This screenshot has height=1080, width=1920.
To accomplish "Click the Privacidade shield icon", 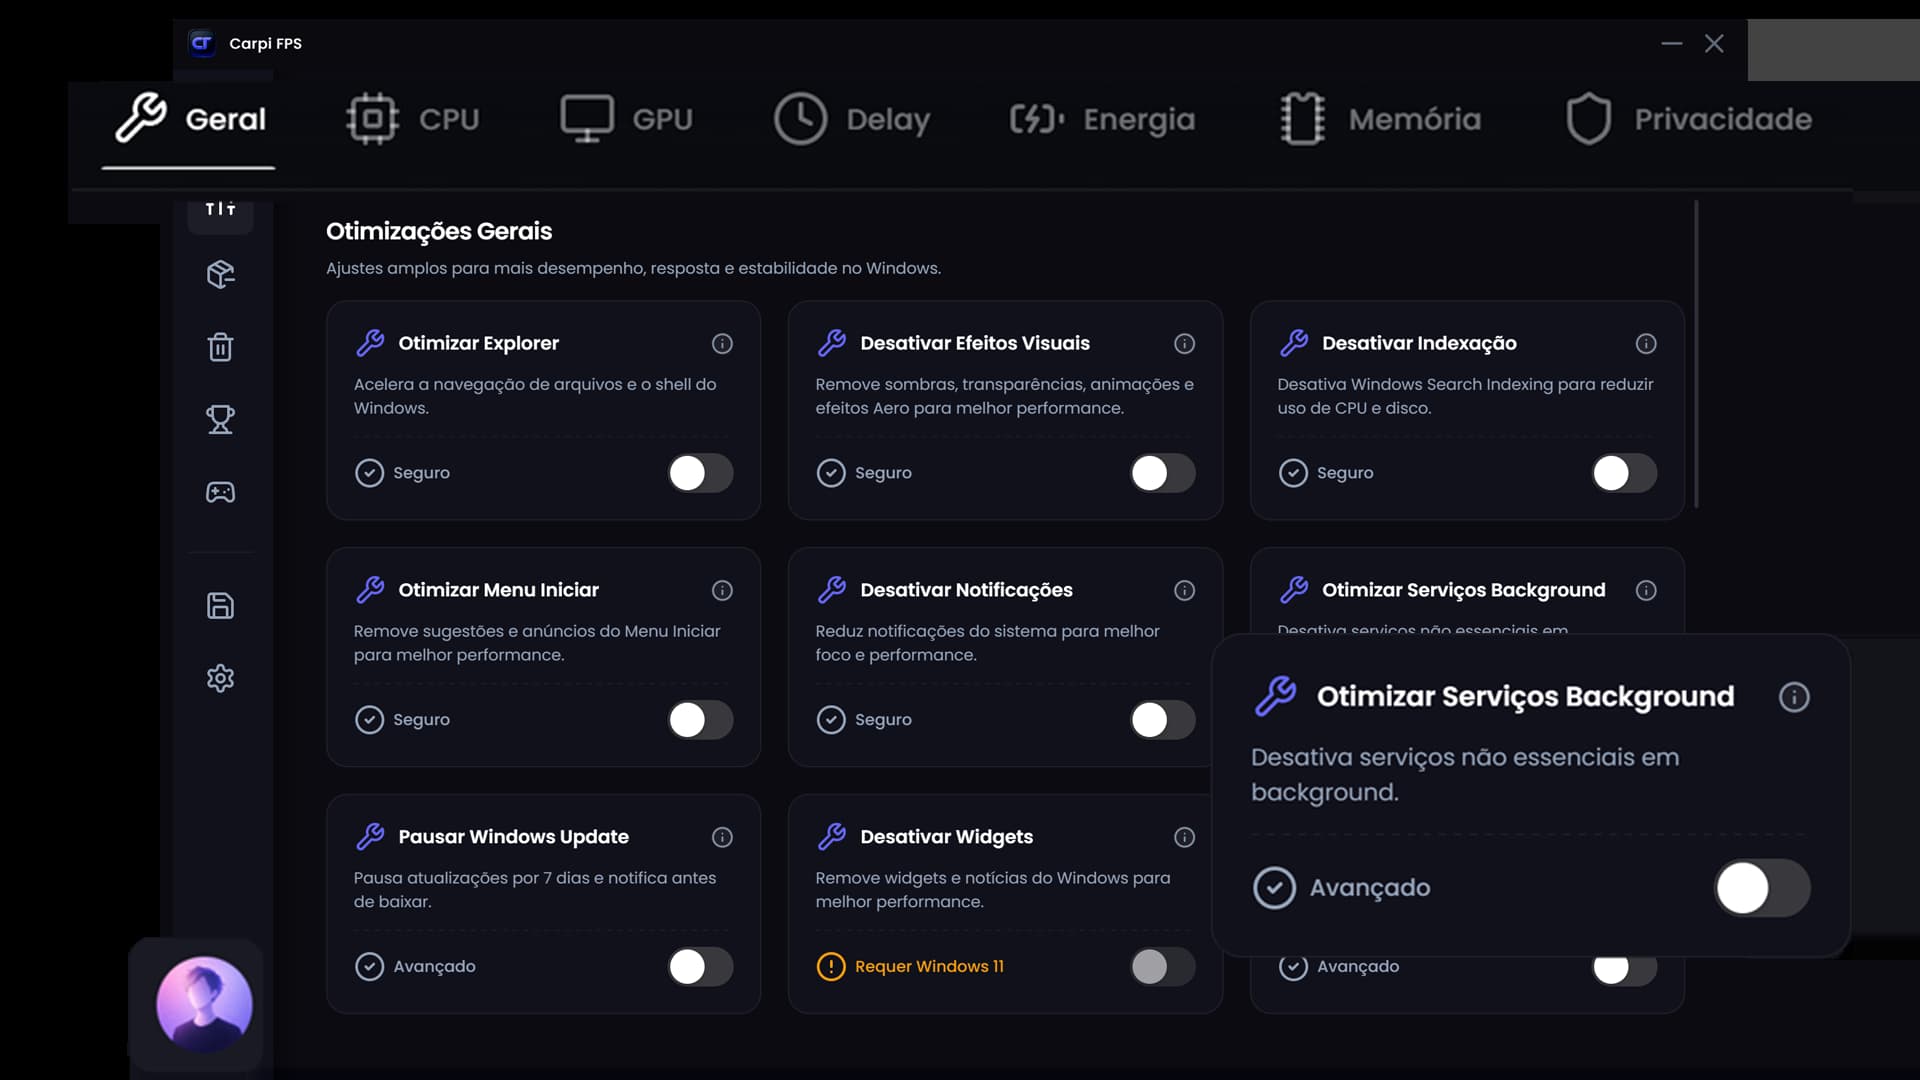I will point(1590,118).
